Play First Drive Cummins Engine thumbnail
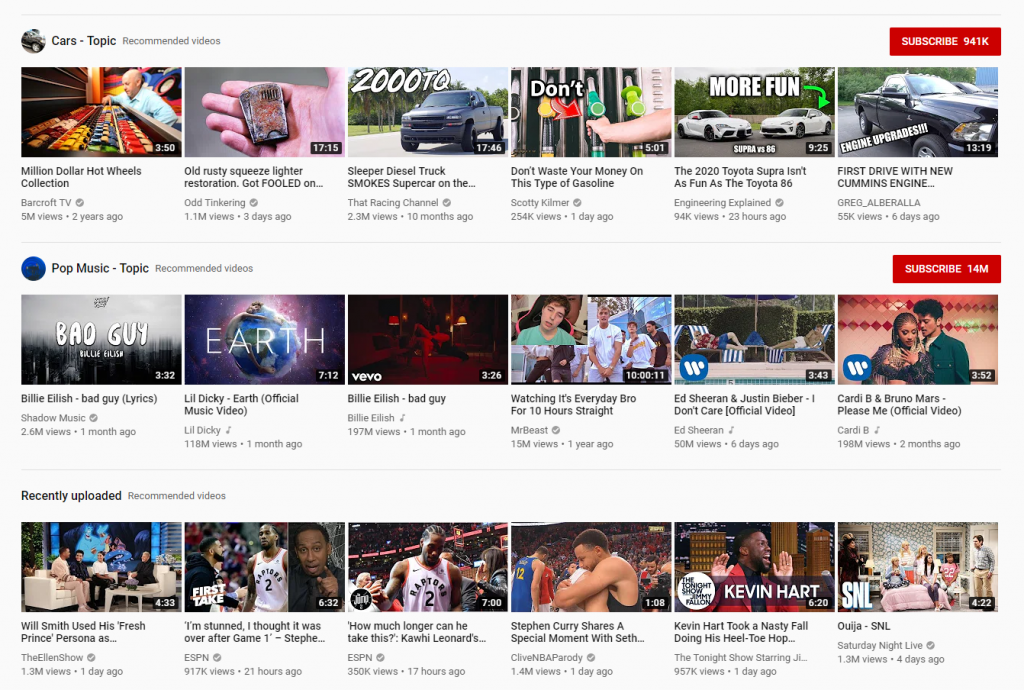This screenshot has height=690, width=1024. click(x=918, y=112)
